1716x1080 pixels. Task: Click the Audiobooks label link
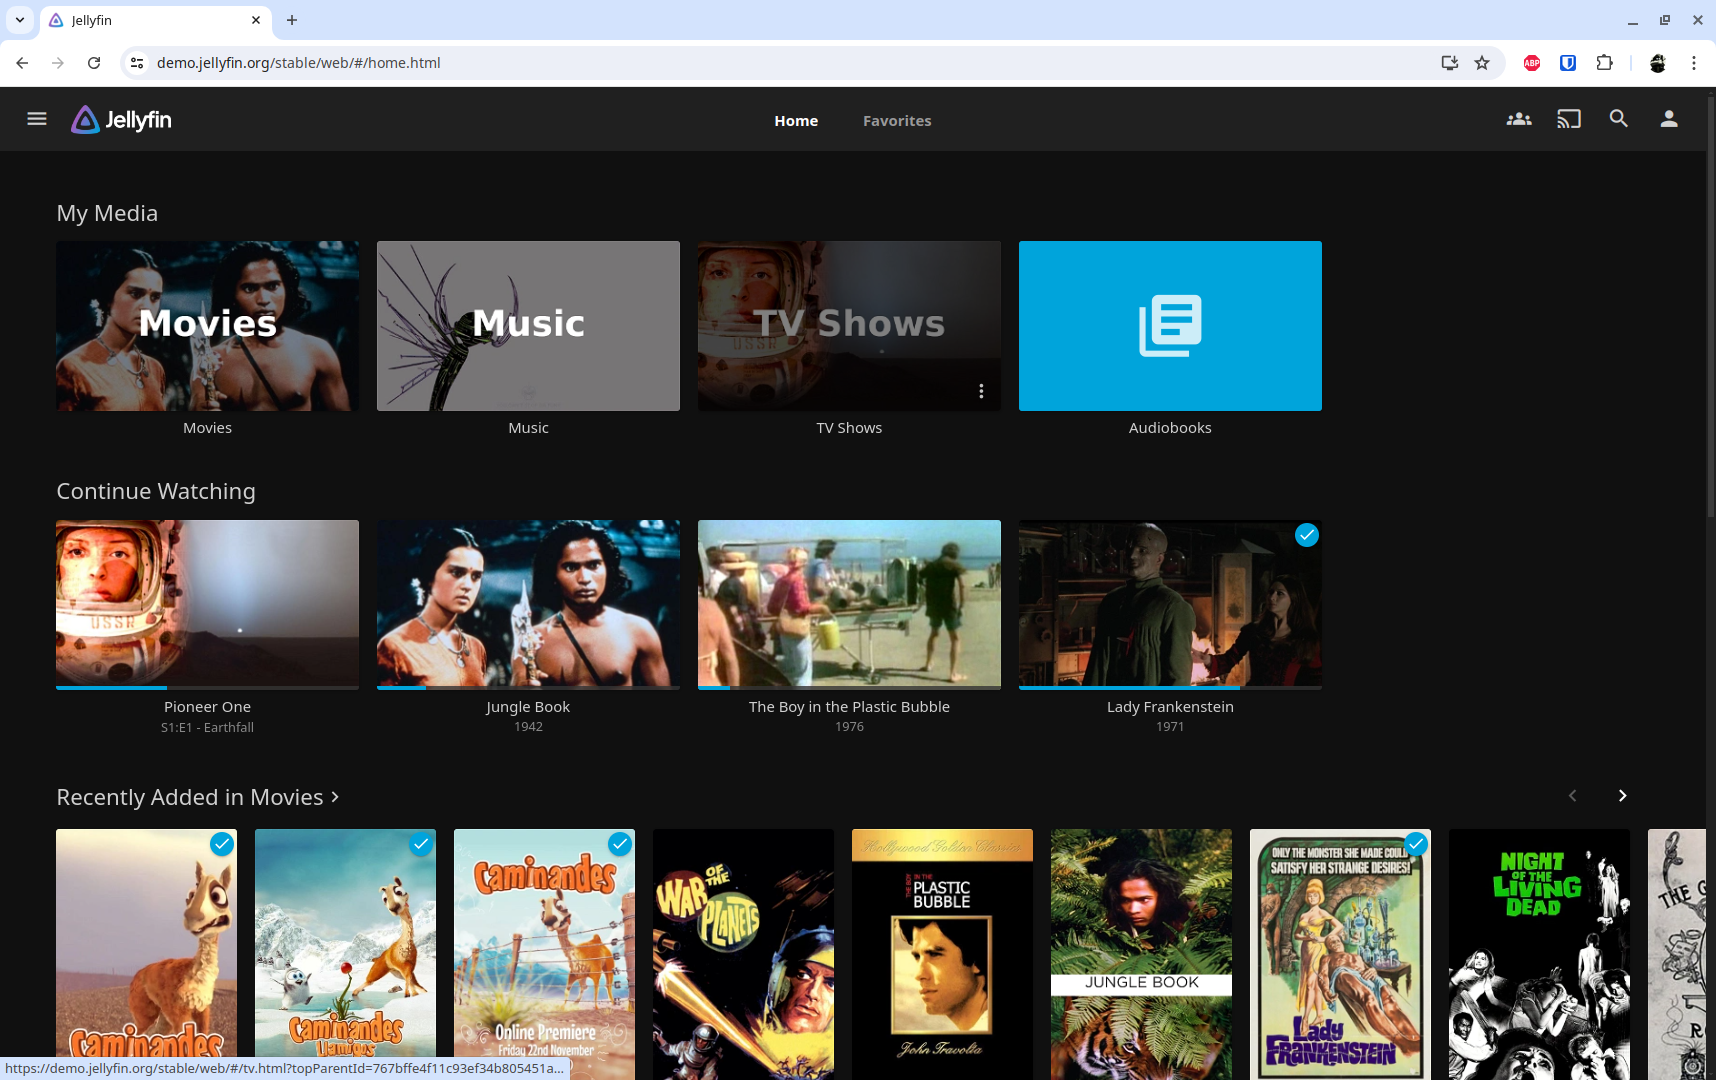pyautogui.click(x=1170, y=428)
